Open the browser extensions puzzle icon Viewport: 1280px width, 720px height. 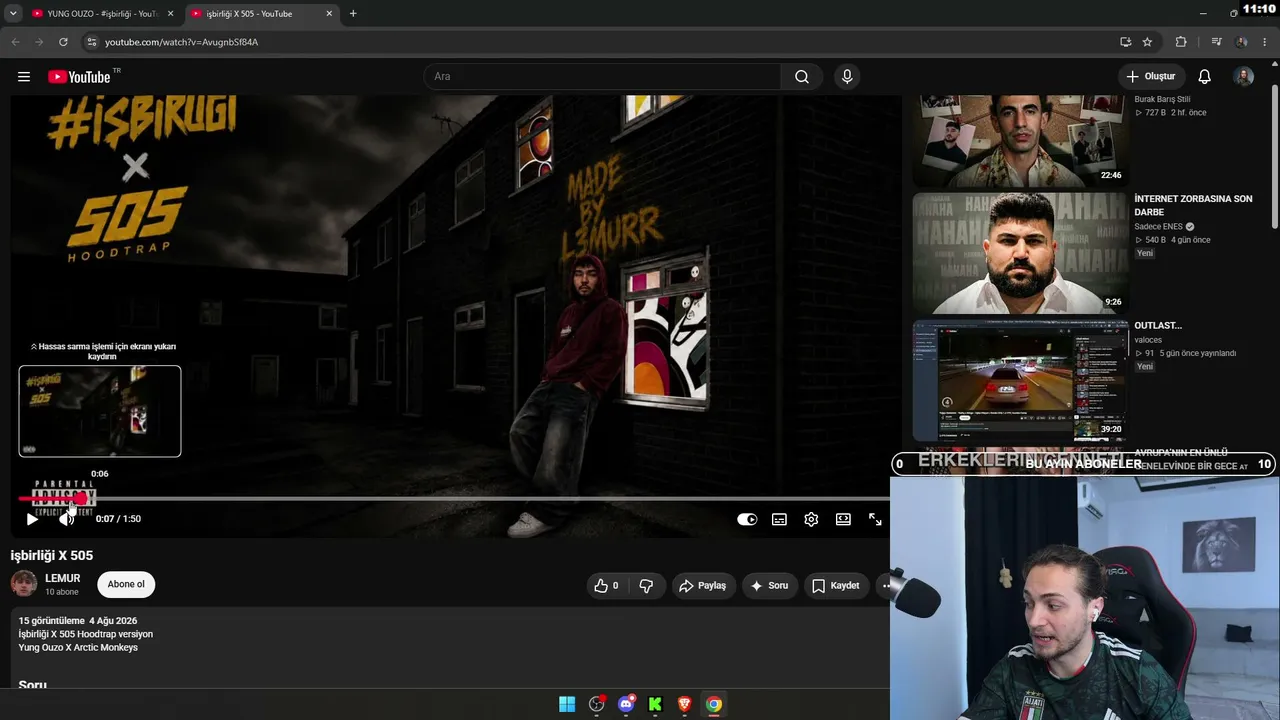[1181, 42]
